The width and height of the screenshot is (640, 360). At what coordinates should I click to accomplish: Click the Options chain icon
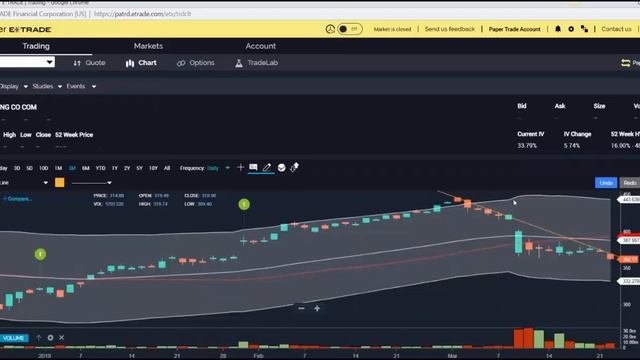tap(181, 63)
